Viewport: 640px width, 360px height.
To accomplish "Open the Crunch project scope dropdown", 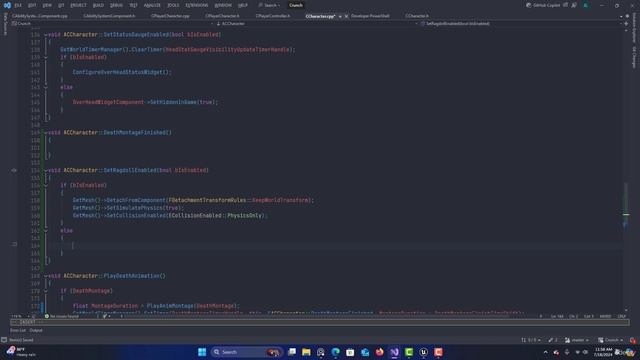I will (x=112, y=24).
